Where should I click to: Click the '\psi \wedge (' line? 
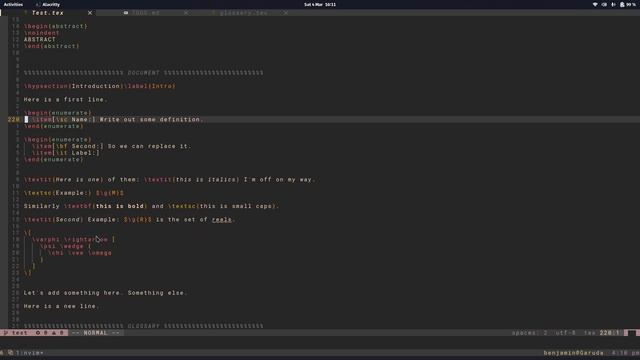point(65,246)
